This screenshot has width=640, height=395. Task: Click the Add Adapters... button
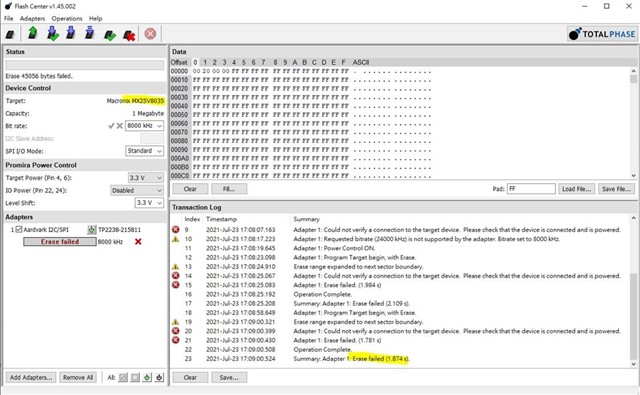pyautogui.click(x=31, y=377)
